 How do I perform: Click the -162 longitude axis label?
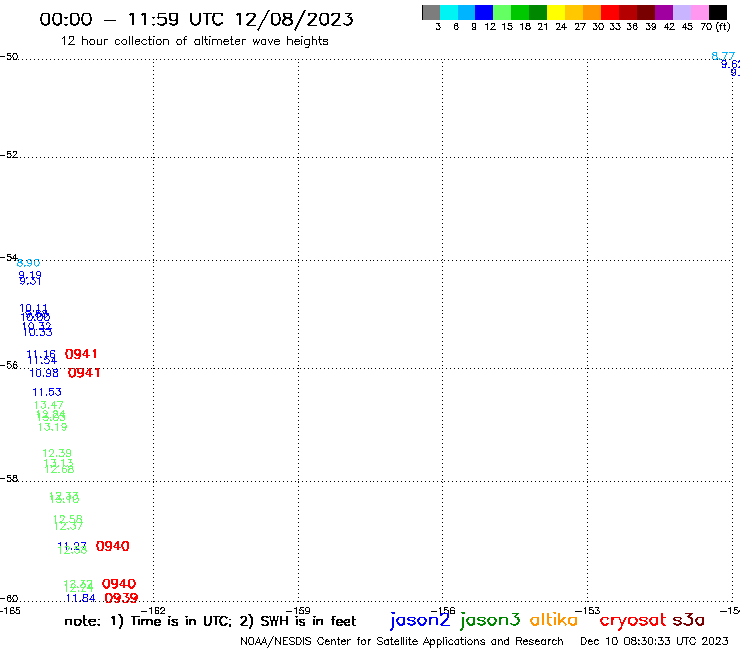click(153, 610)
